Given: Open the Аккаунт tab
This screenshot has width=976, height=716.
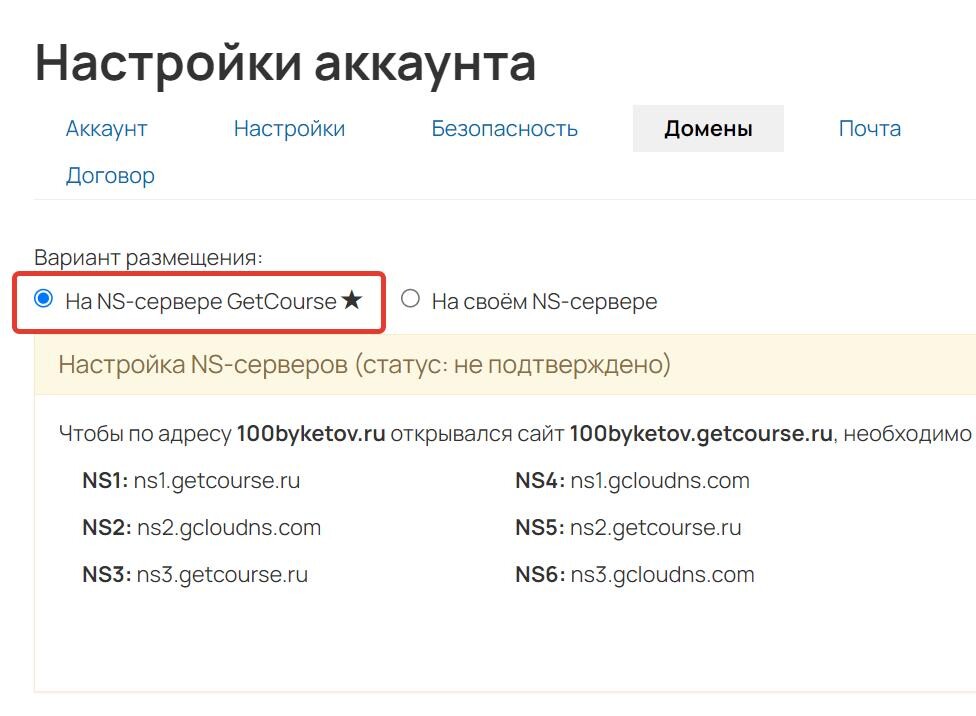Looking at the screenshot, I should [x=106, y=128].
